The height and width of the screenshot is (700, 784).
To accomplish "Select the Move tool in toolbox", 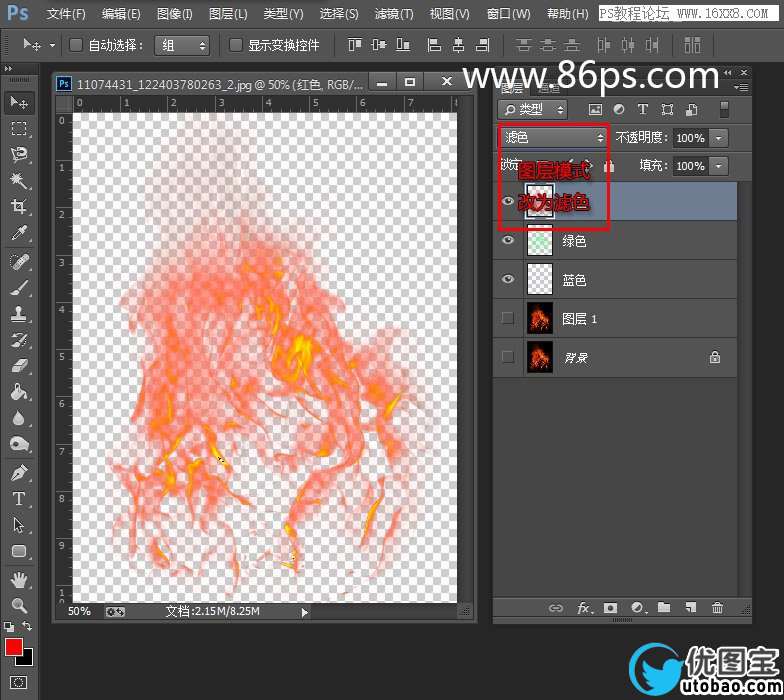I will pos(19,102).
